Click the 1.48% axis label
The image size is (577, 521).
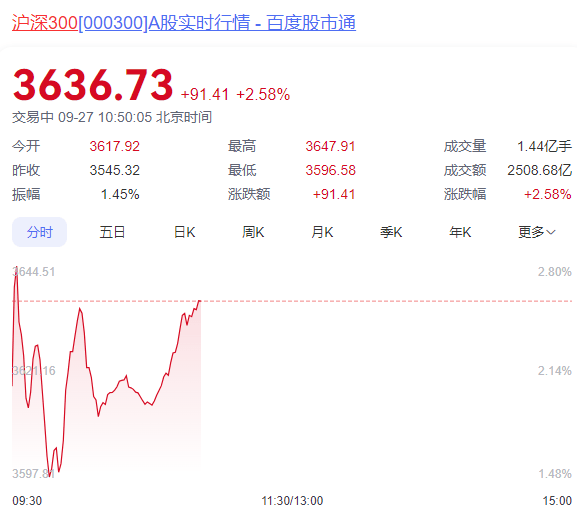click(555, 474)
